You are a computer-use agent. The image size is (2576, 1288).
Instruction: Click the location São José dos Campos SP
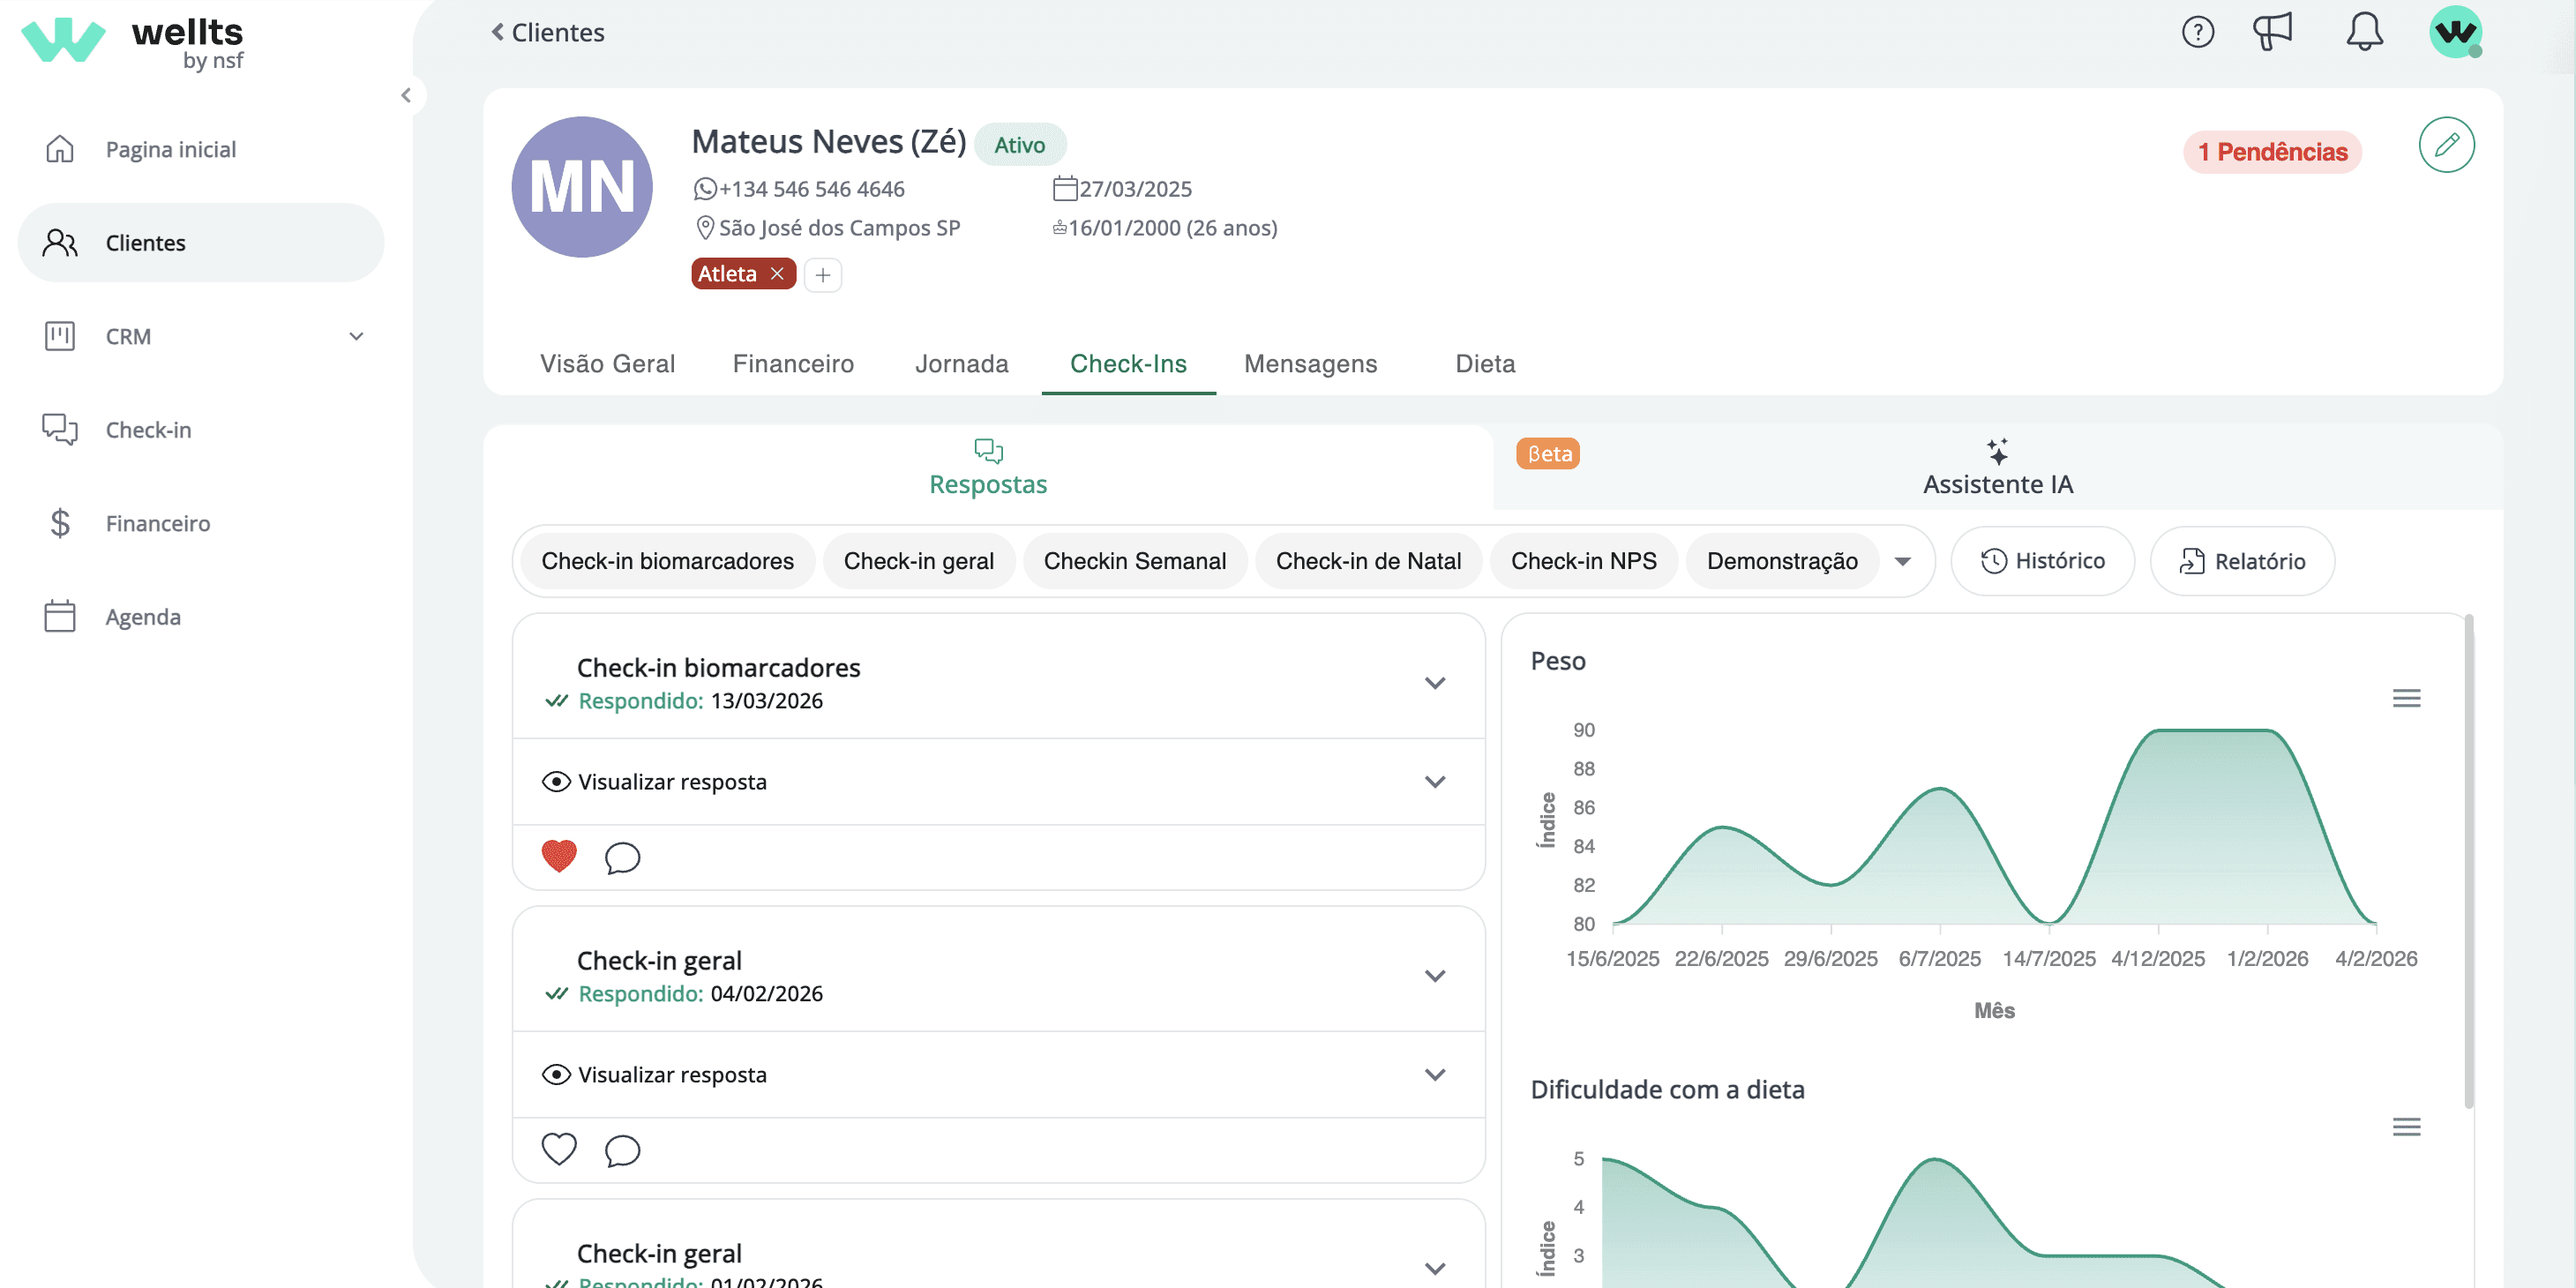click(x=839, y=228)
